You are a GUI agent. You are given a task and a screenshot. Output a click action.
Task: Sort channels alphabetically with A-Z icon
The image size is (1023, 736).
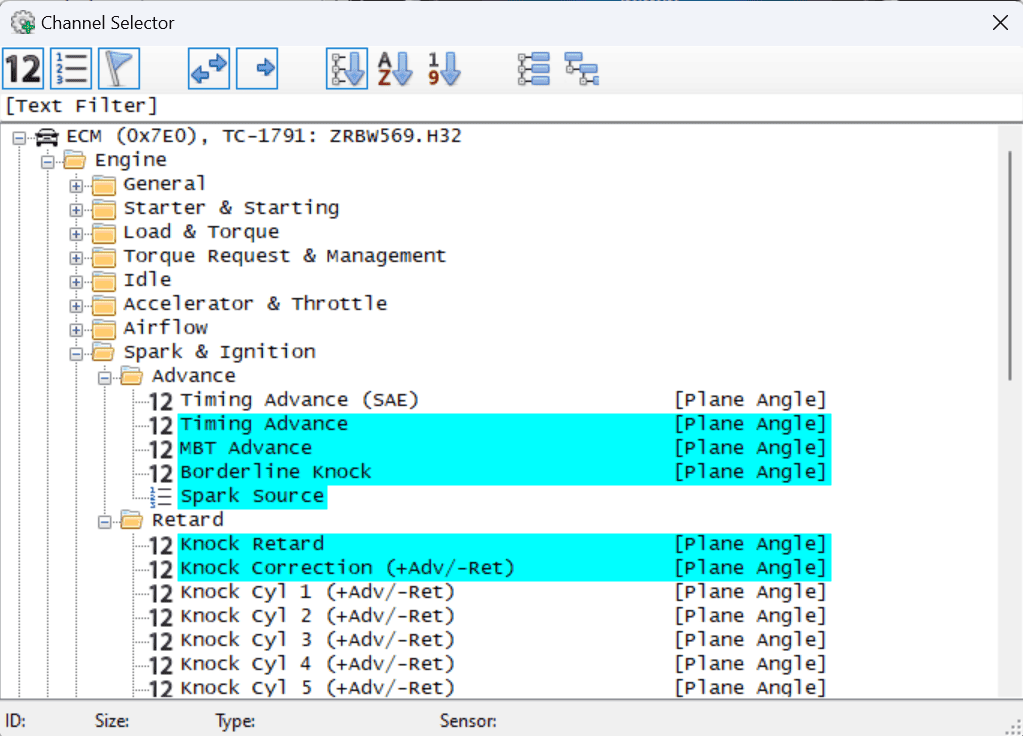coord(395,69)
